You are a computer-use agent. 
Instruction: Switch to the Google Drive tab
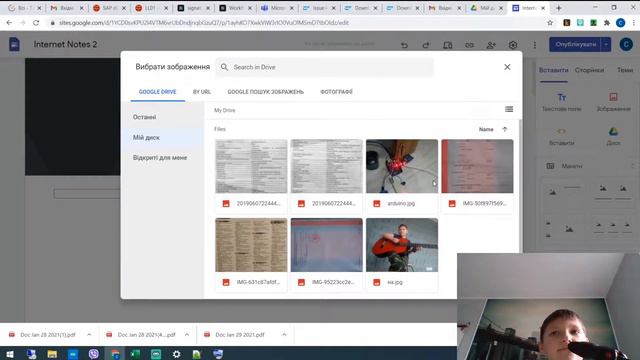tap(158, 92)
